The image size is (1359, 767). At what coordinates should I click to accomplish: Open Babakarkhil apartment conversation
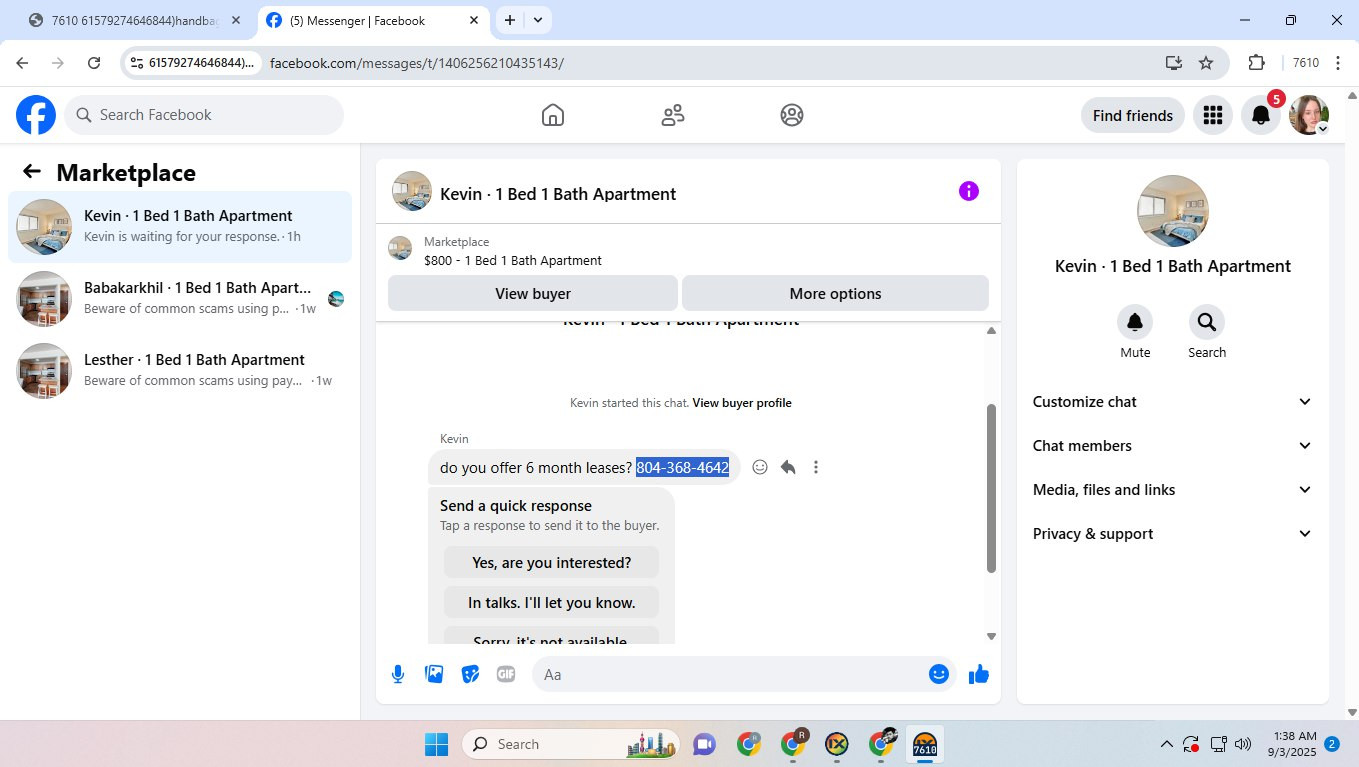(x=180, y=299)
